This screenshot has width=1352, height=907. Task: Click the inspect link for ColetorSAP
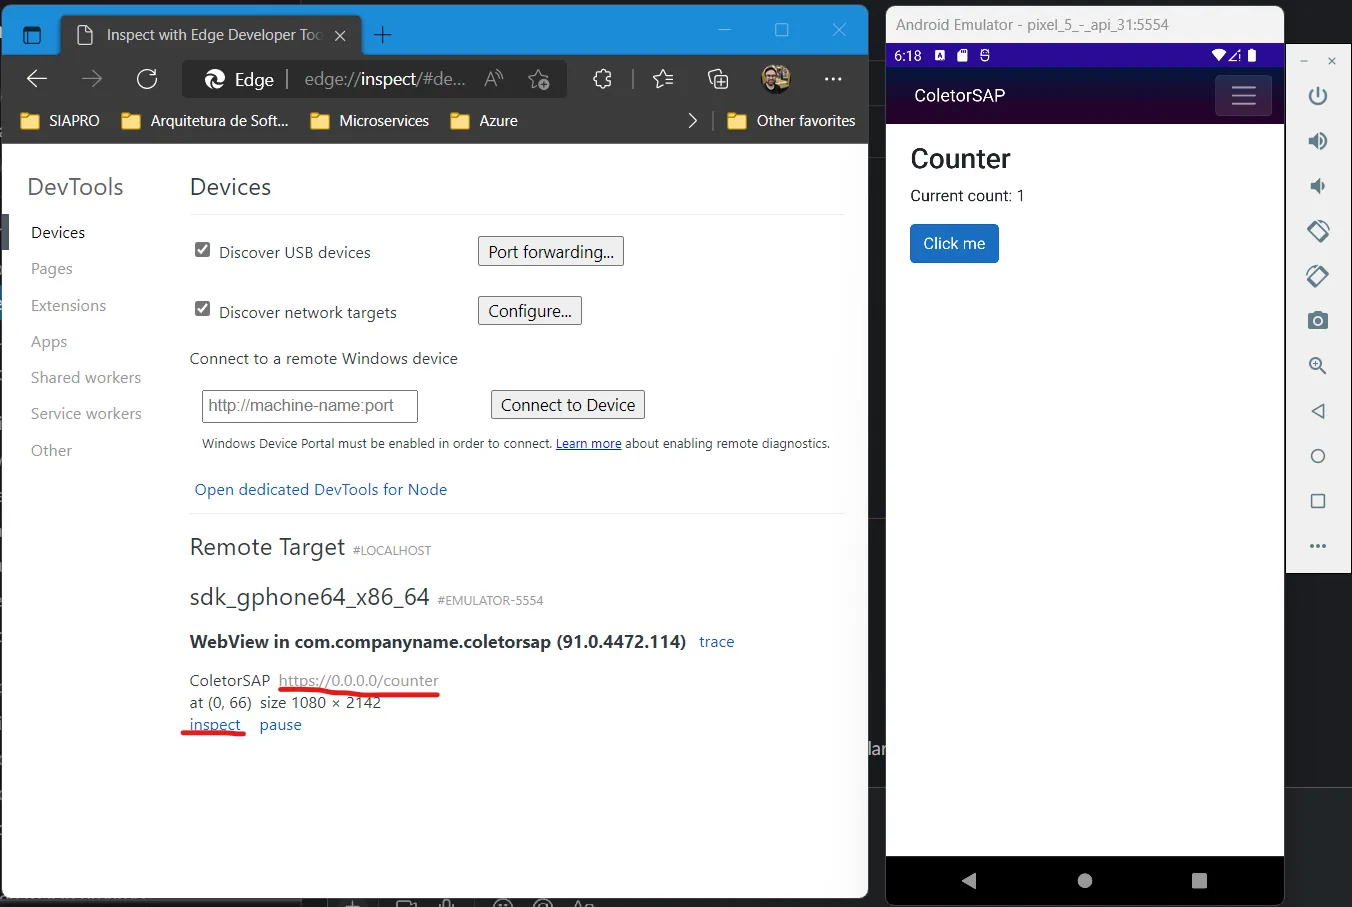pos(215,725)
